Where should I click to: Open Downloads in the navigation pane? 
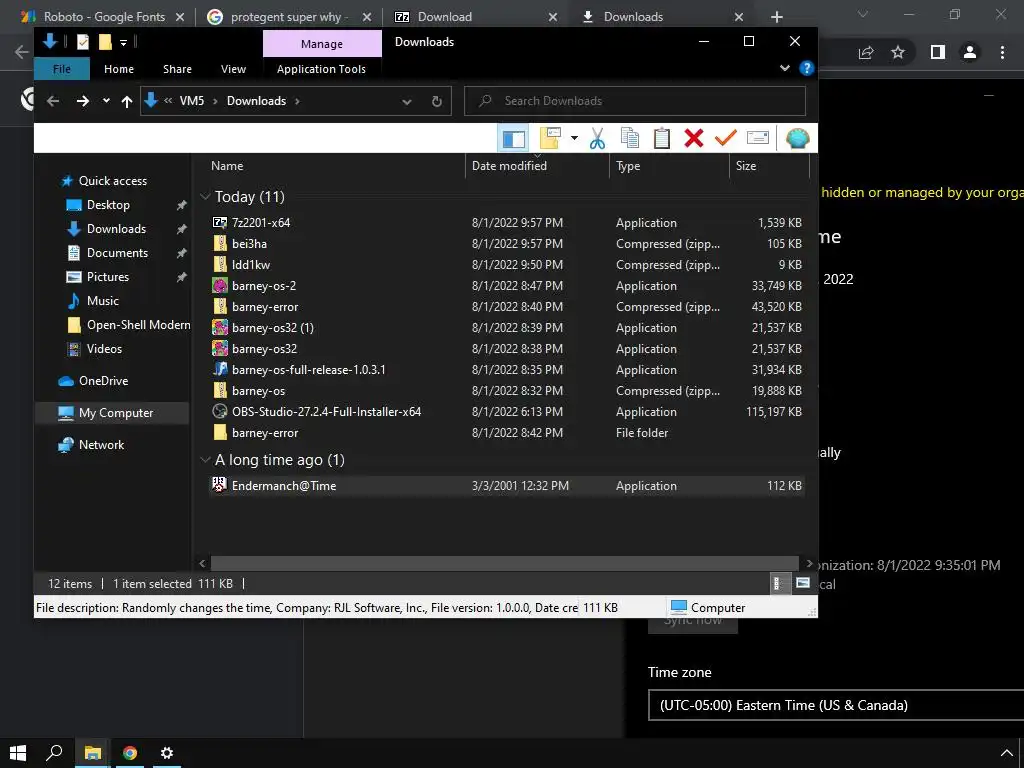pyautogui.click(x=116, y=229)
